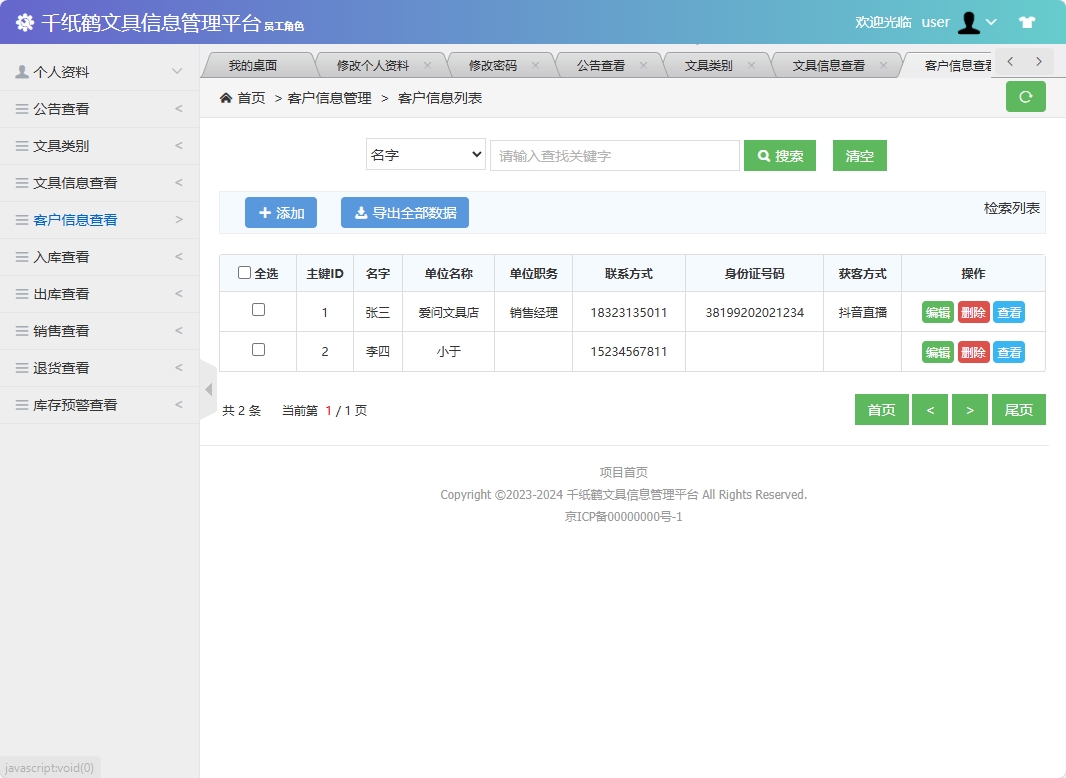Click the gift icon in the header
The image size is (1066, 778).
[x=1027, y=21]
